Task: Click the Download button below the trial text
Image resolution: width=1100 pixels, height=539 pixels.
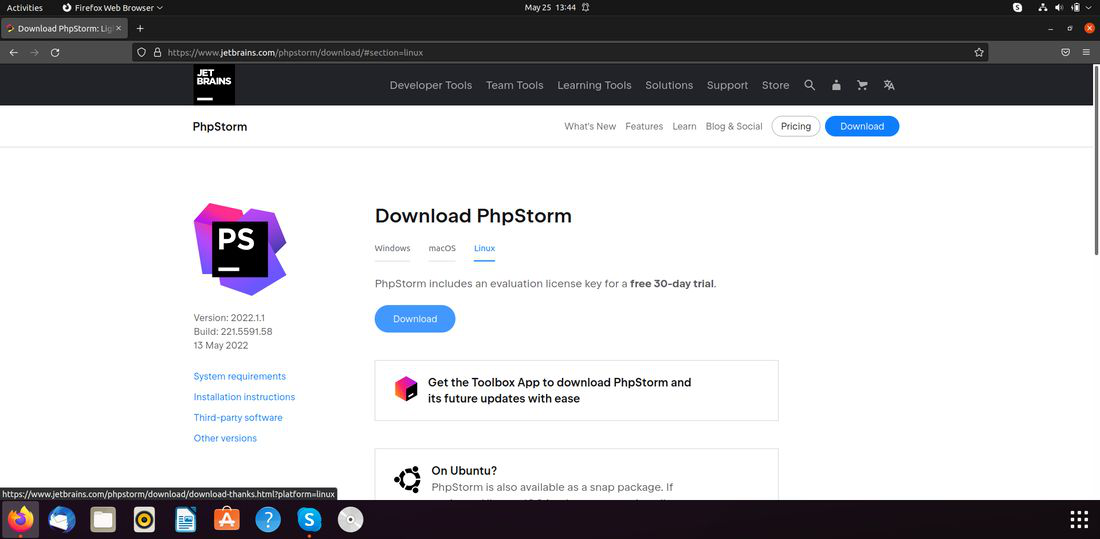Action: (x=415, y=319)
